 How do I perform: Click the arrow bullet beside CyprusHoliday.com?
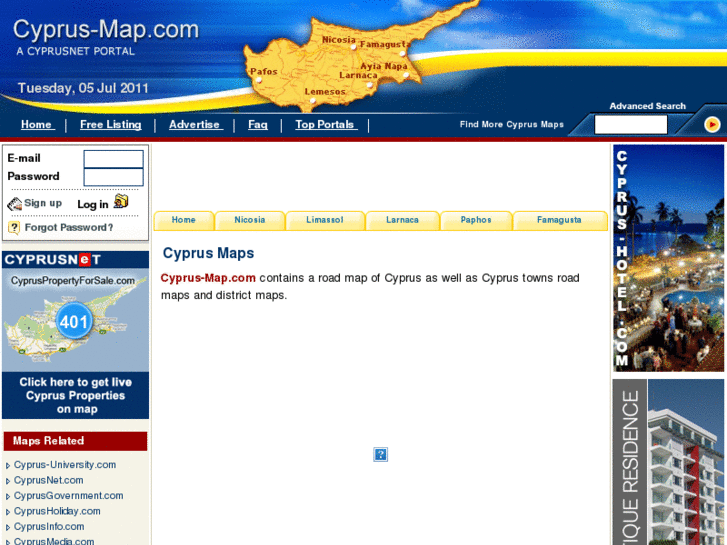[x=8, y=512]
